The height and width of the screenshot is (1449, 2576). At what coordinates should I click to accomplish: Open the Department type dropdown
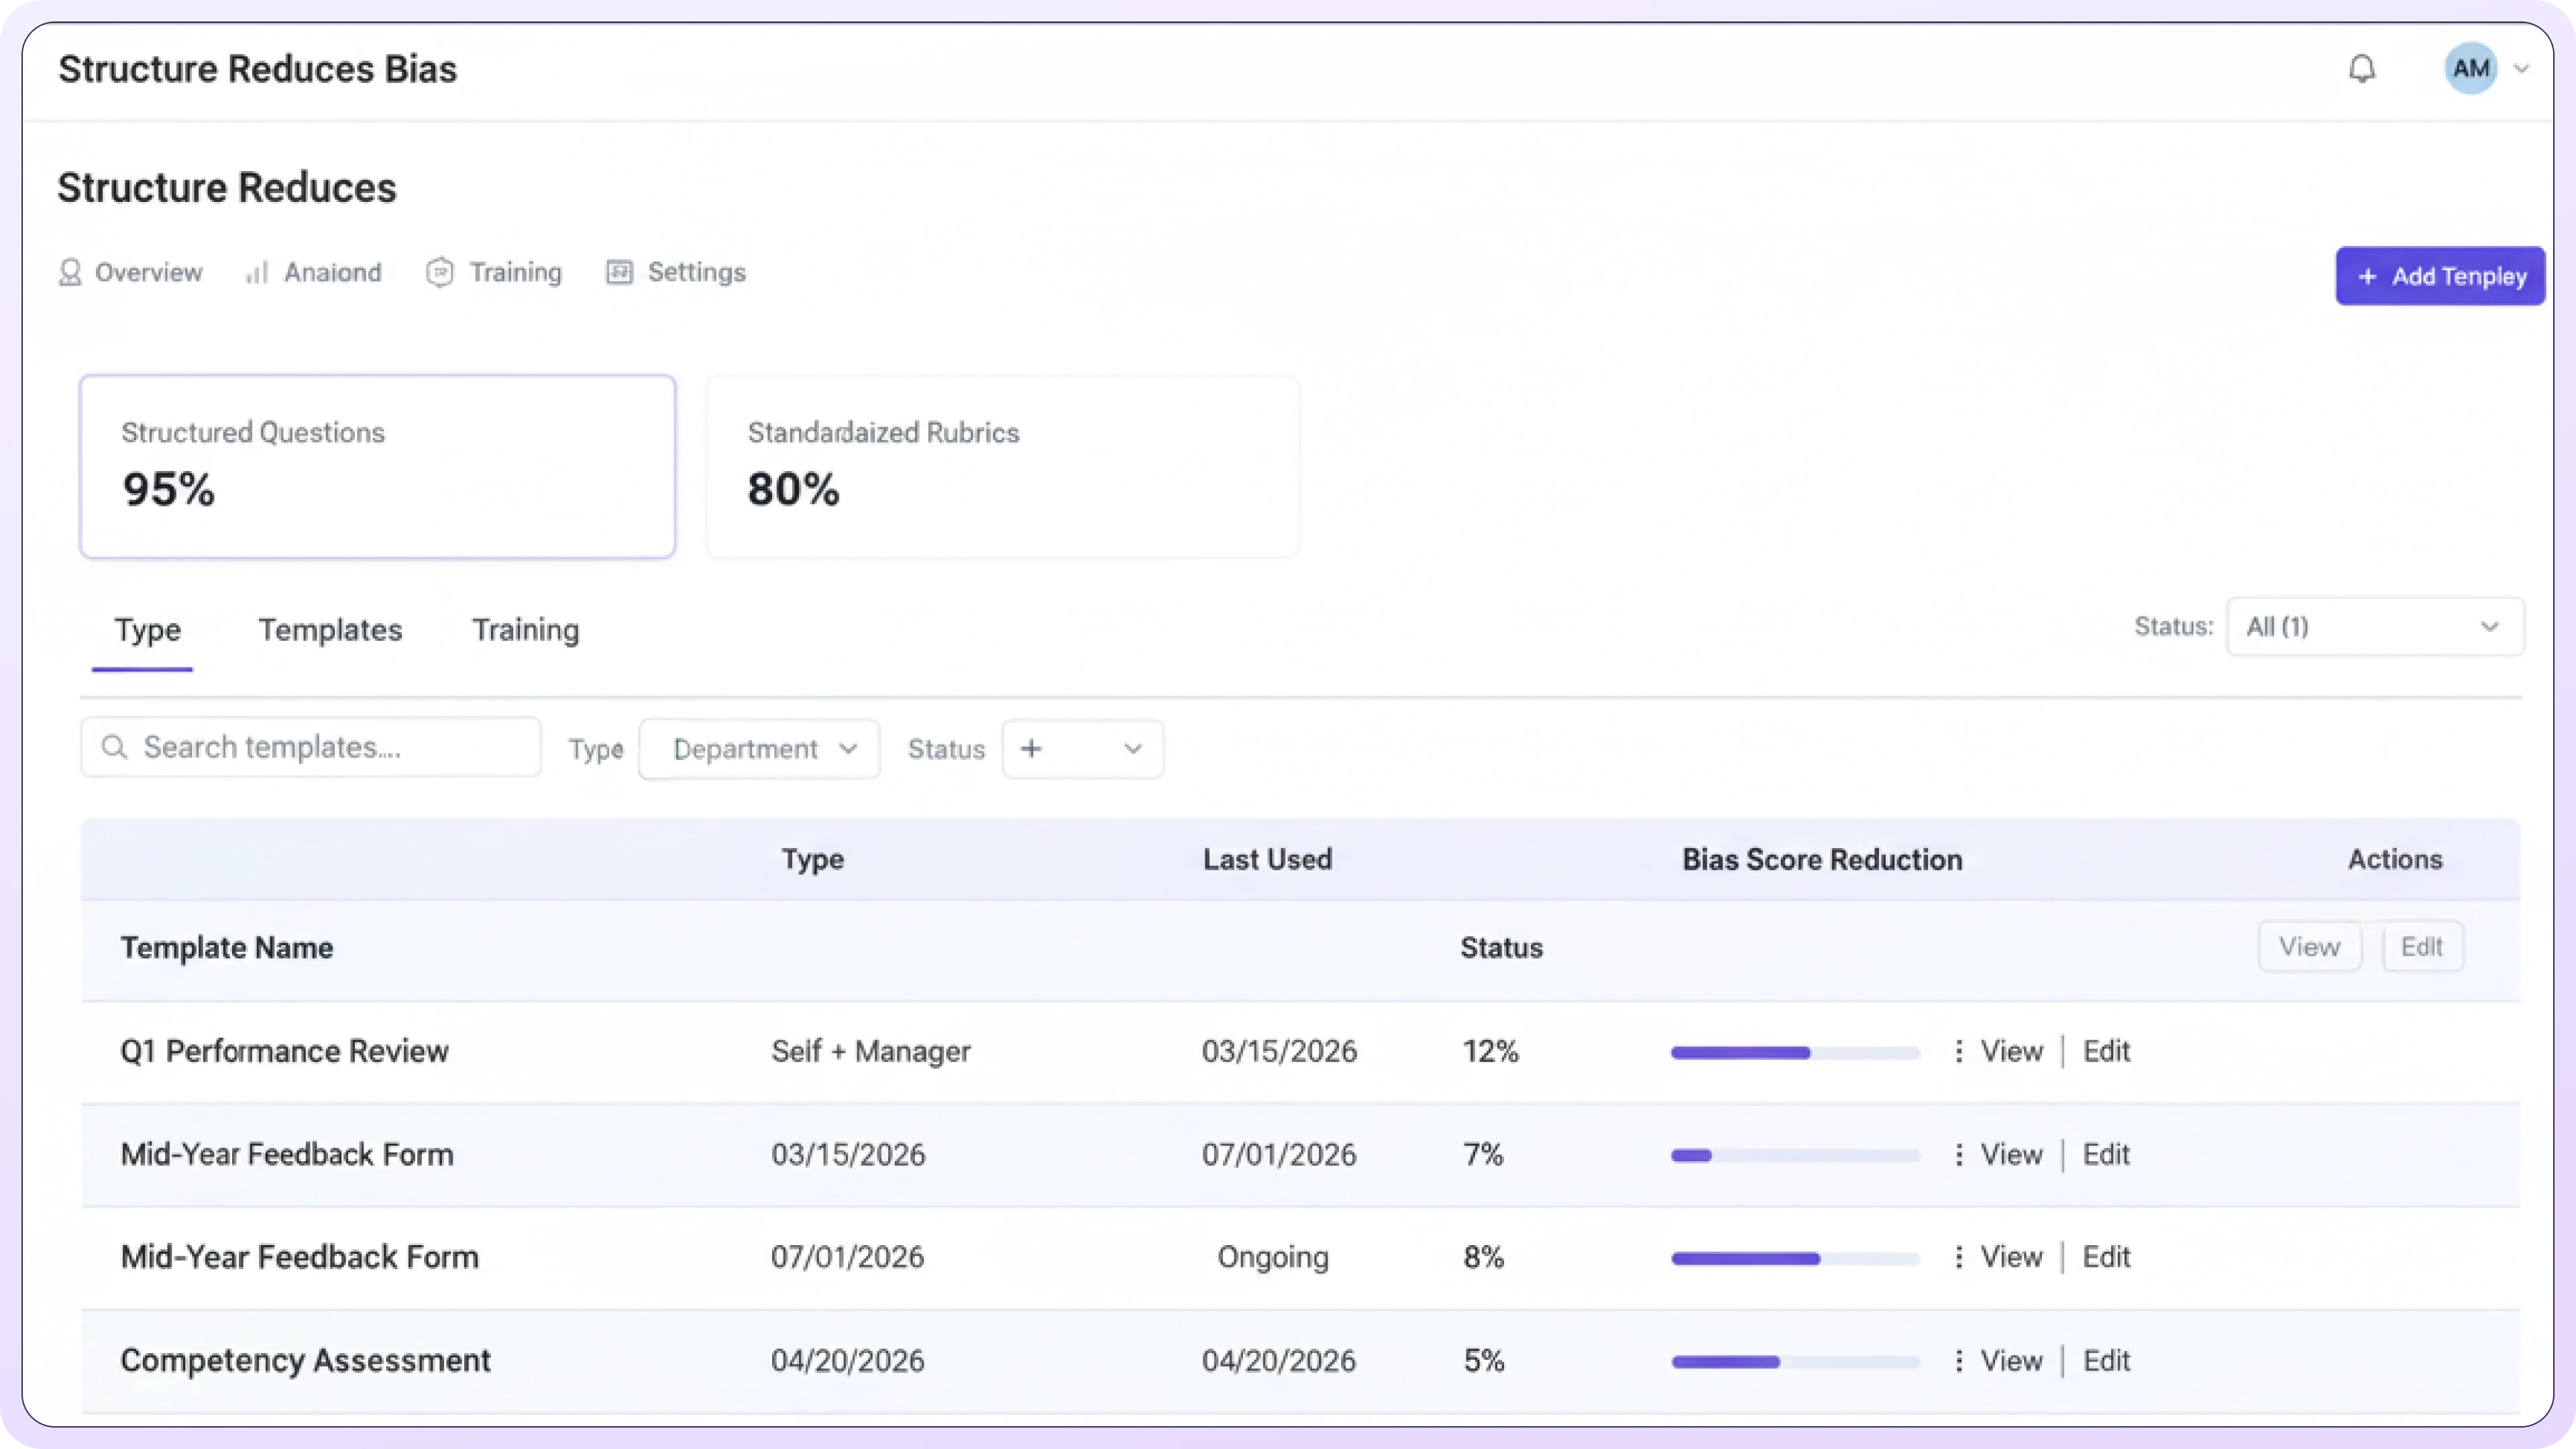tap(759, 749)
